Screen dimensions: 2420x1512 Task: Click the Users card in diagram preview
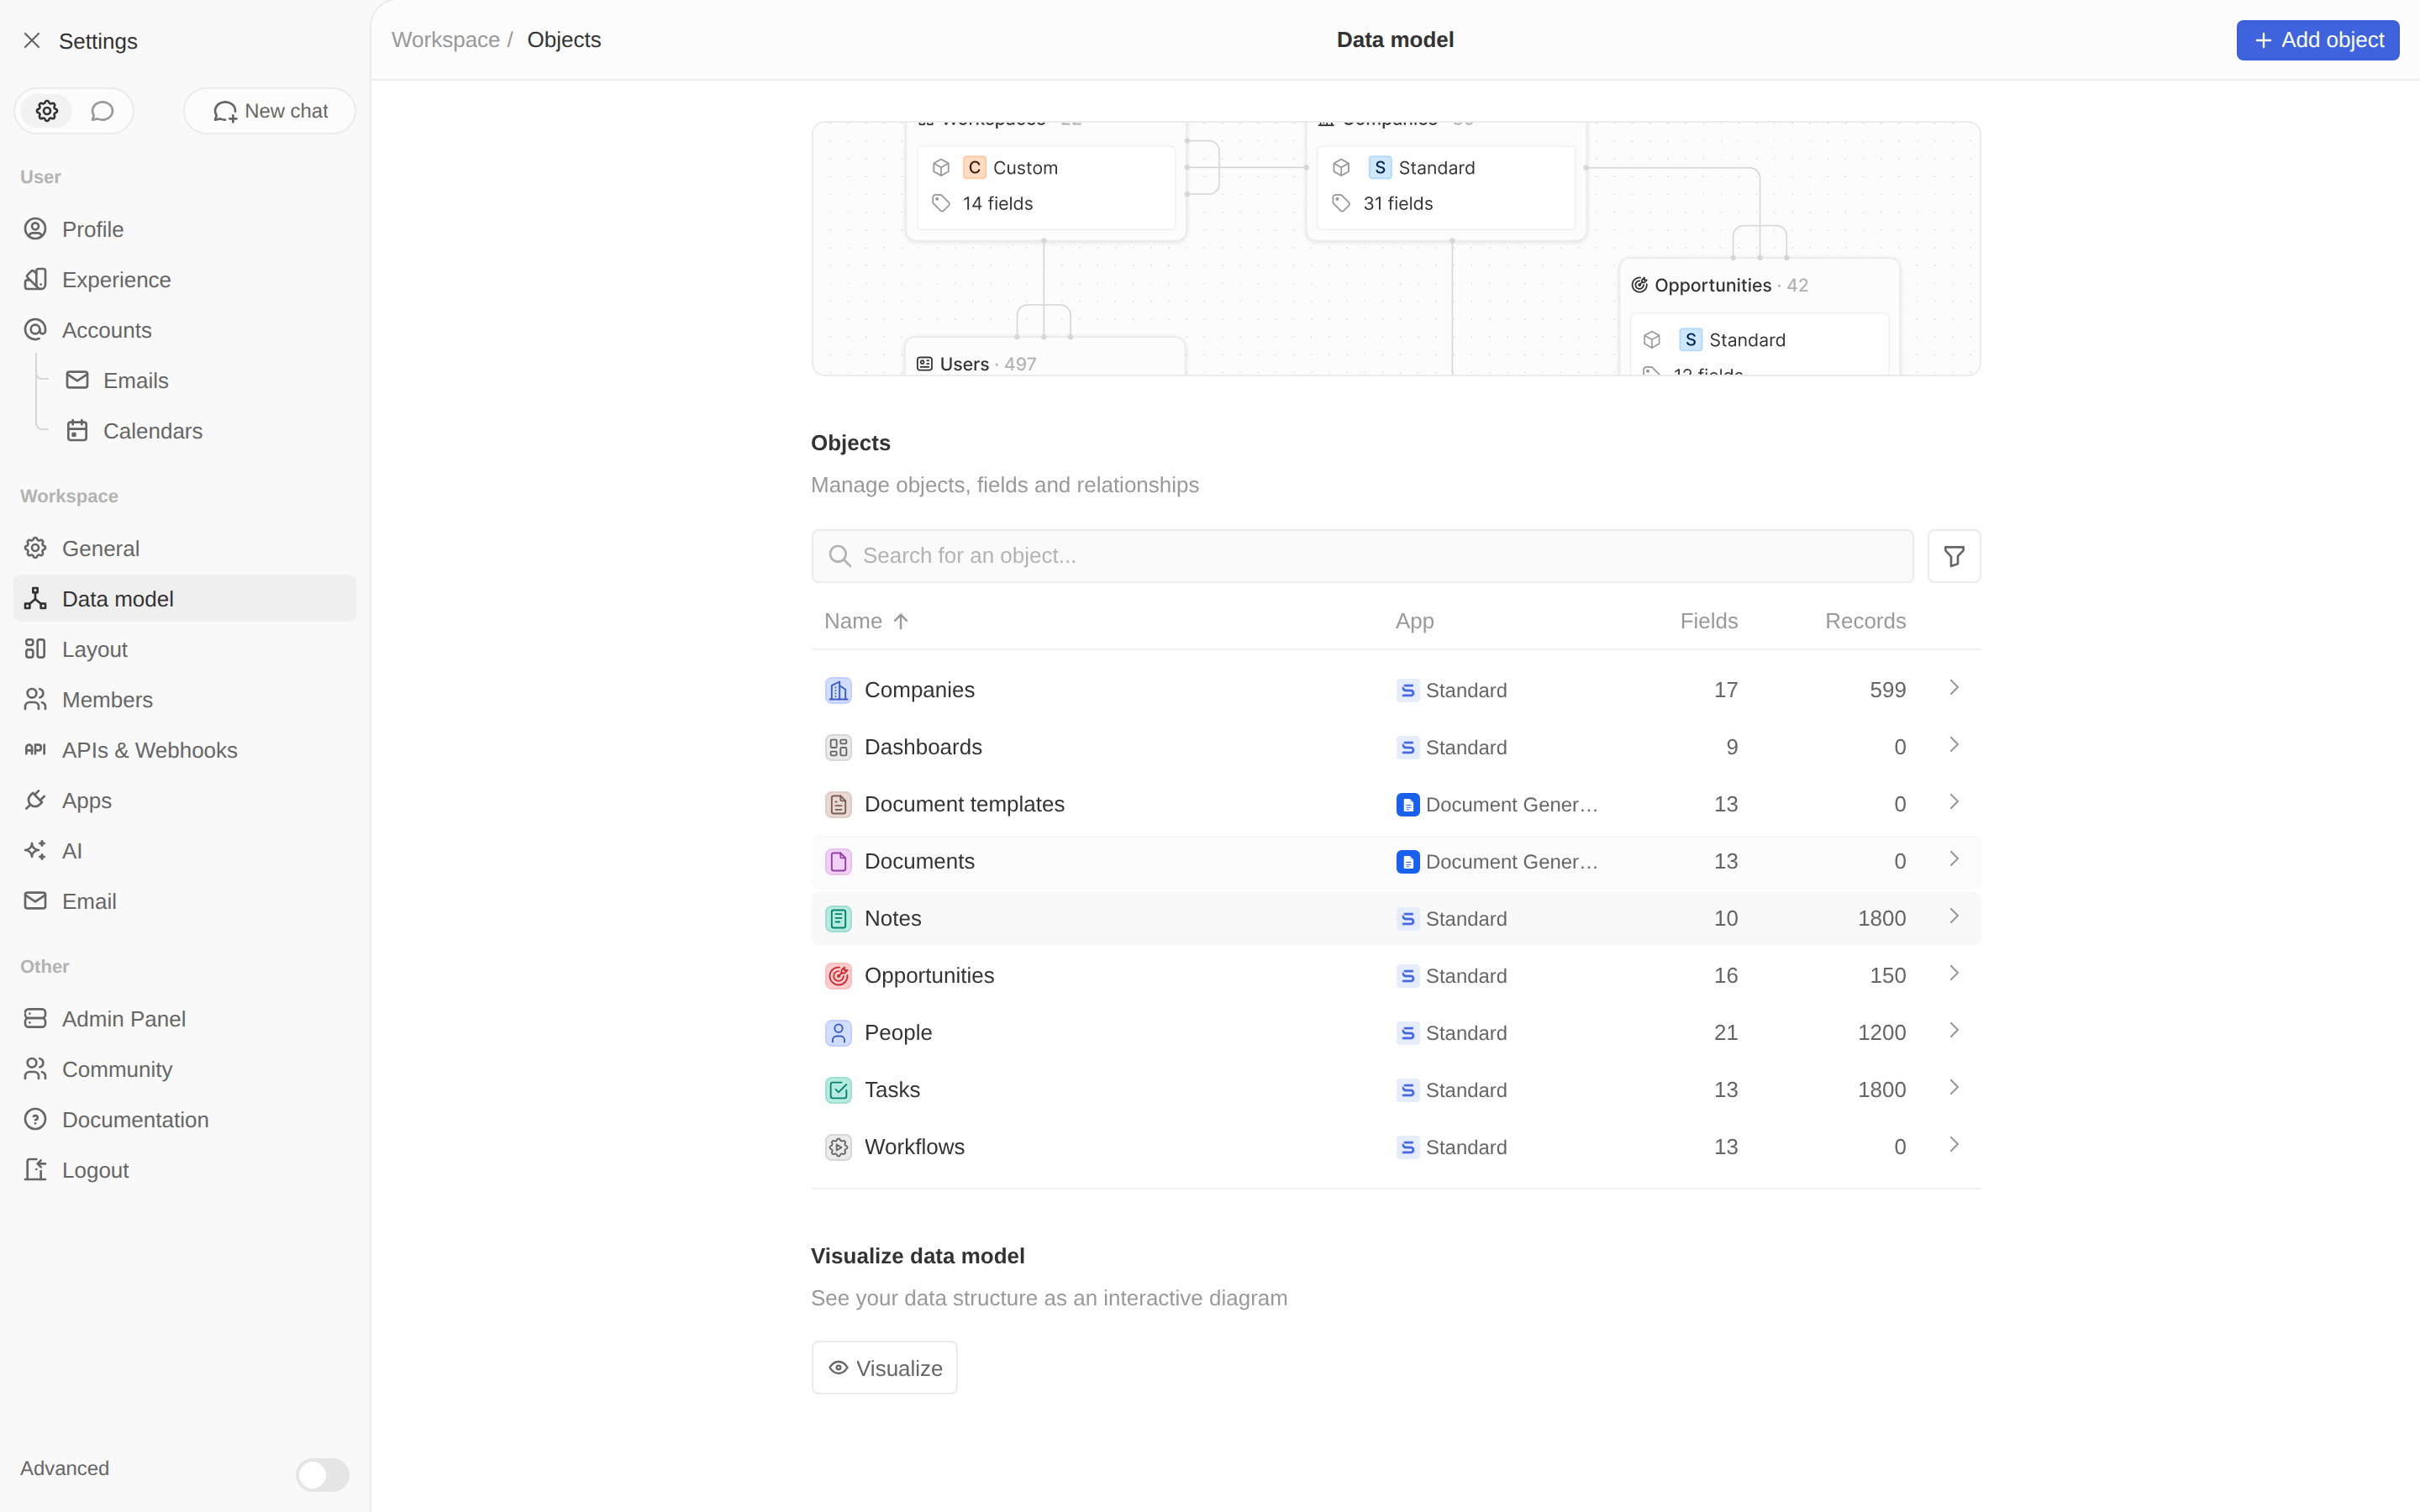click(1045, 357)
